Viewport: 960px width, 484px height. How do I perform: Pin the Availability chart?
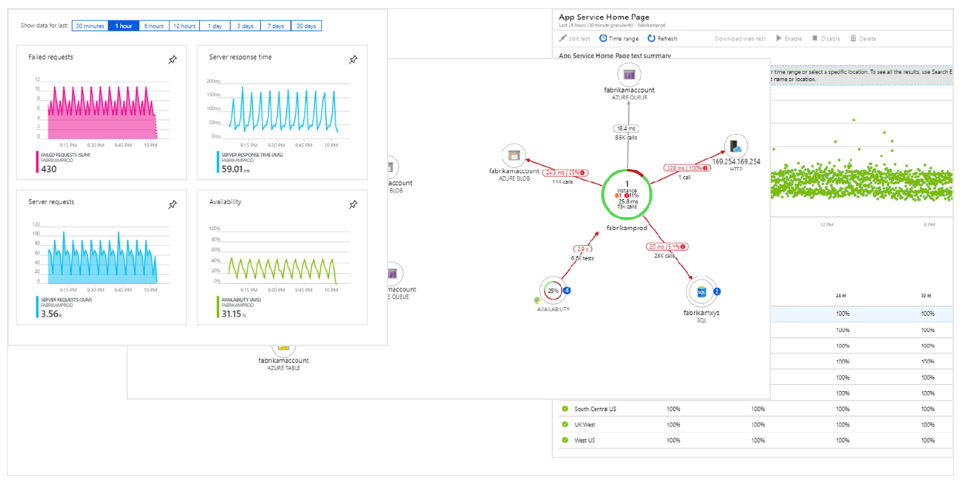click(353, 205)
